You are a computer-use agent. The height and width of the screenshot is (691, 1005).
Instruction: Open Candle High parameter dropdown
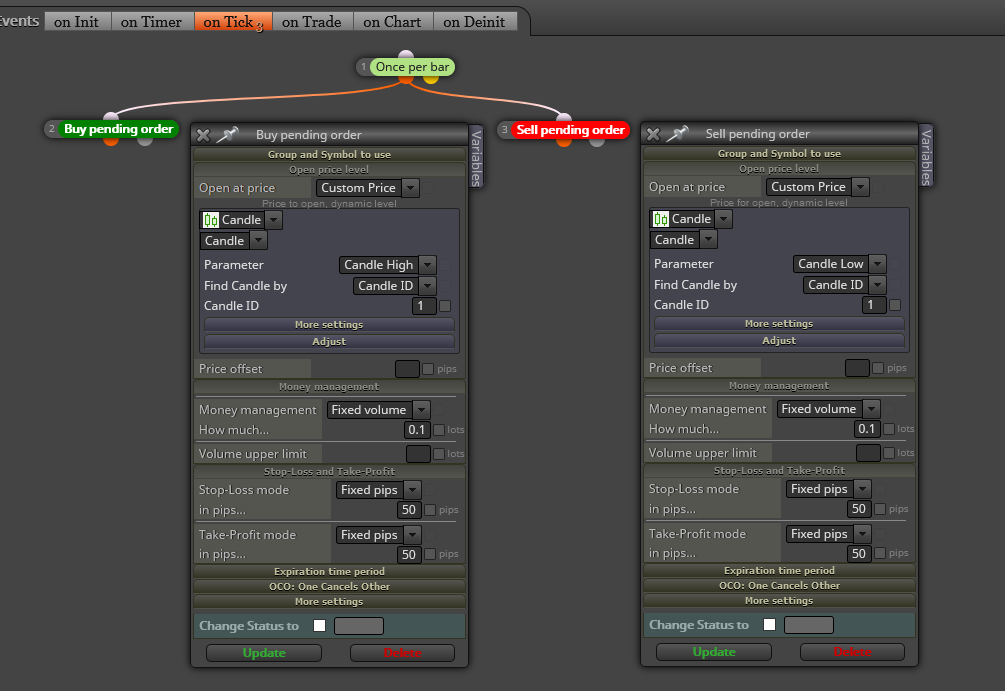387,265
